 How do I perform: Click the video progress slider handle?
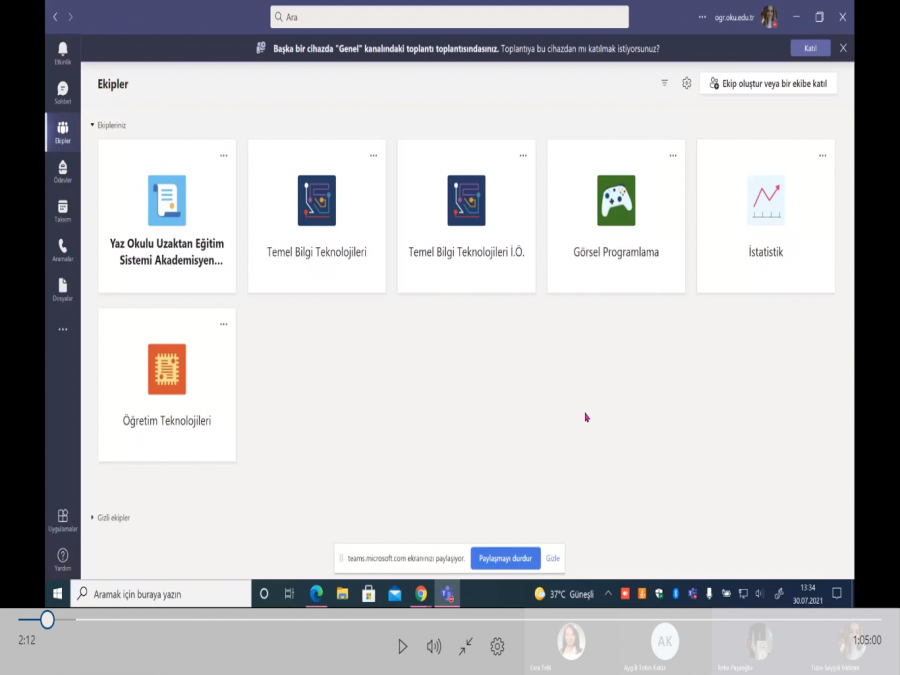click(x=47, y=619)
